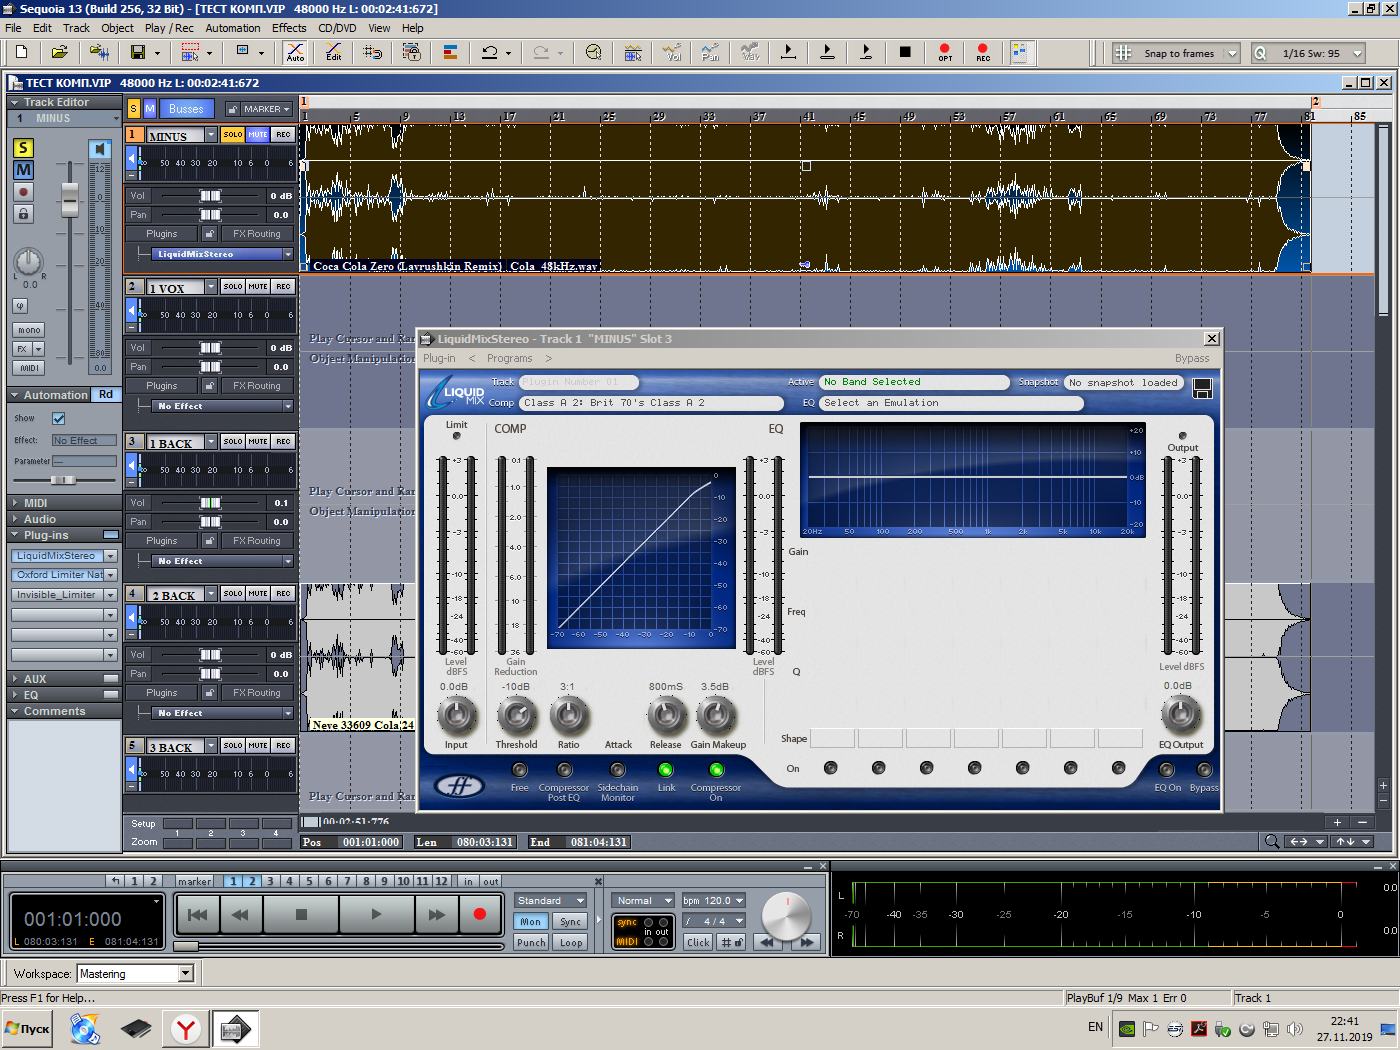The width and height of the screenshot is (1400, 1050).
Task: Open the Snap to frames dropdown
Action: 1232,53
